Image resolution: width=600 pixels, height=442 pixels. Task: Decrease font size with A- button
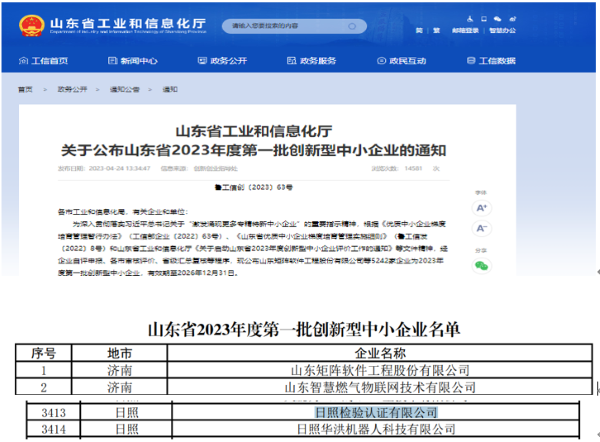coord(481,228)
